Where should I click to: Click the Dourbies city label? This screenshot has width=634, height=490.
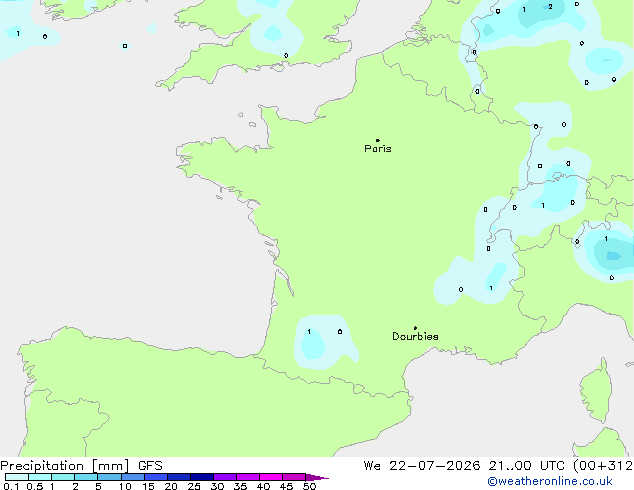point(415,336)
